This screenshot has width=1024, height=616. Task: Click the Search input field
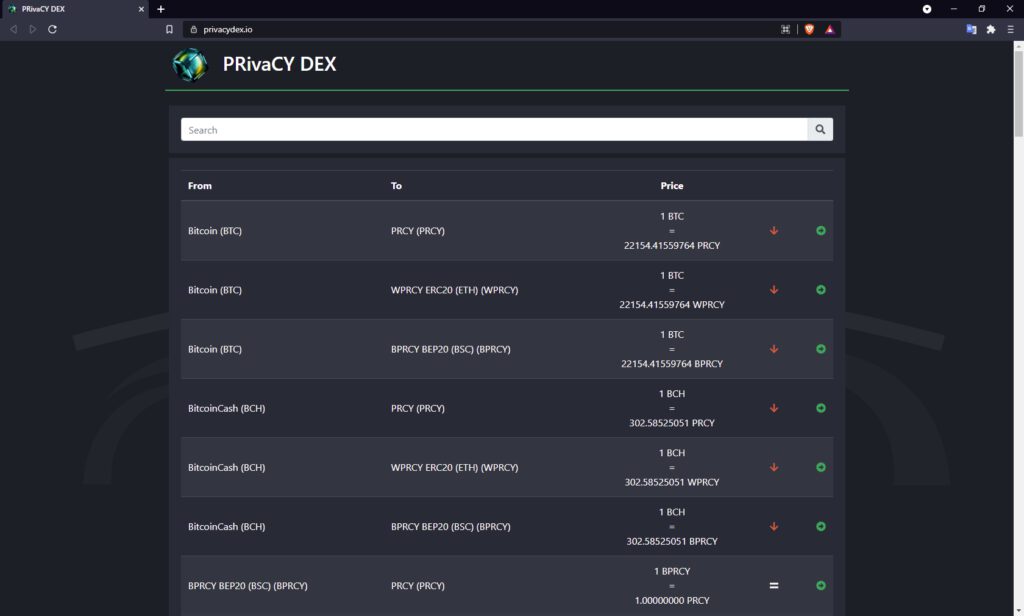click(x=494, y=130)
